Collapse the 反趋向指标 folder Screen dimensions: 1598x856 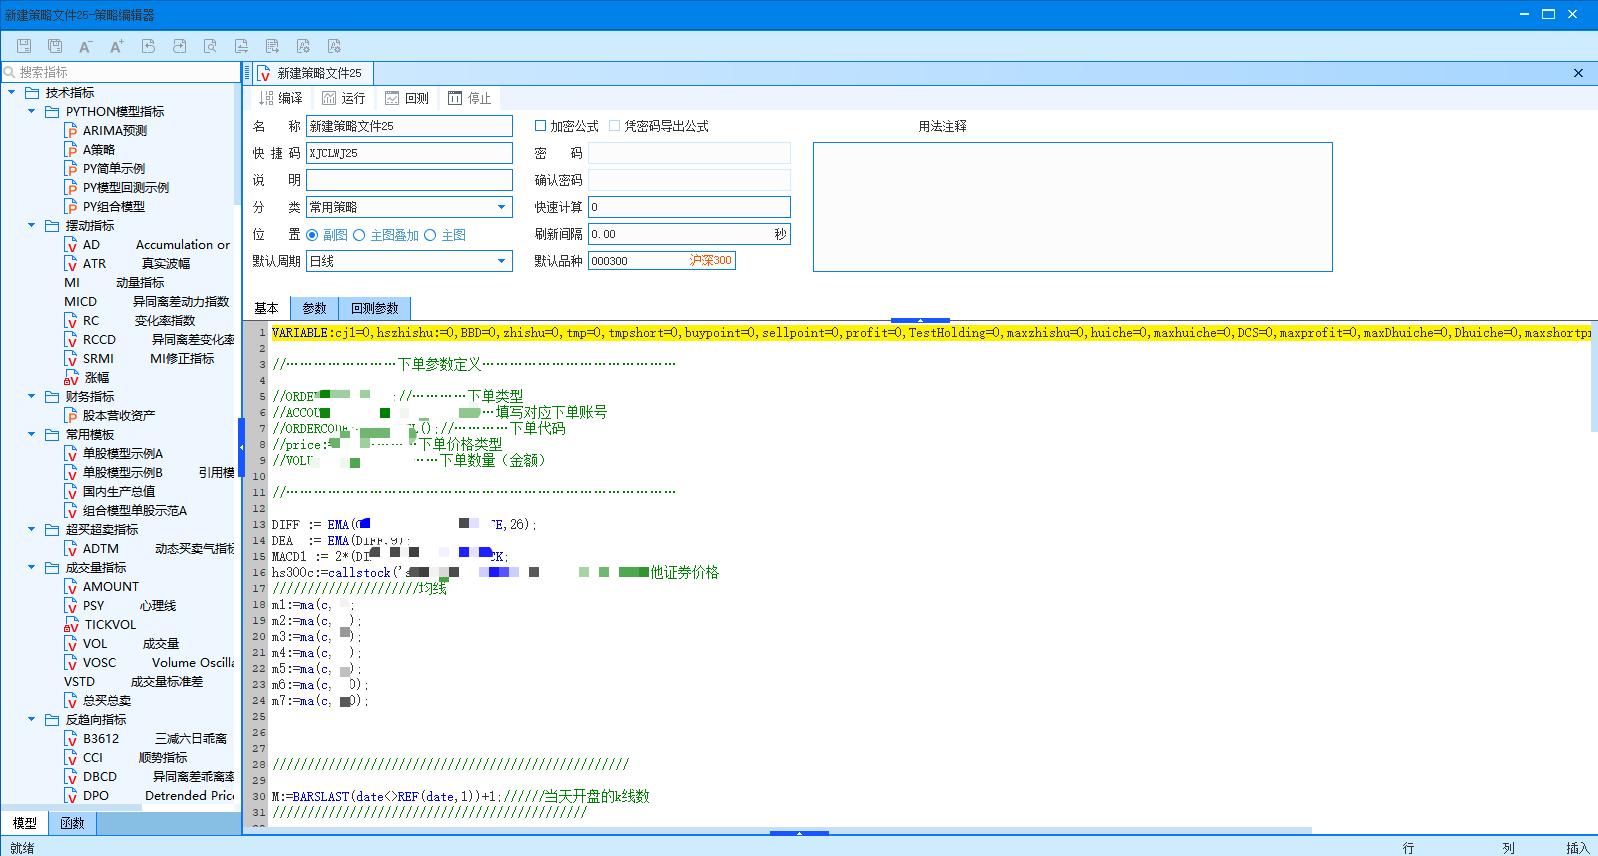(x=31, y=719)
